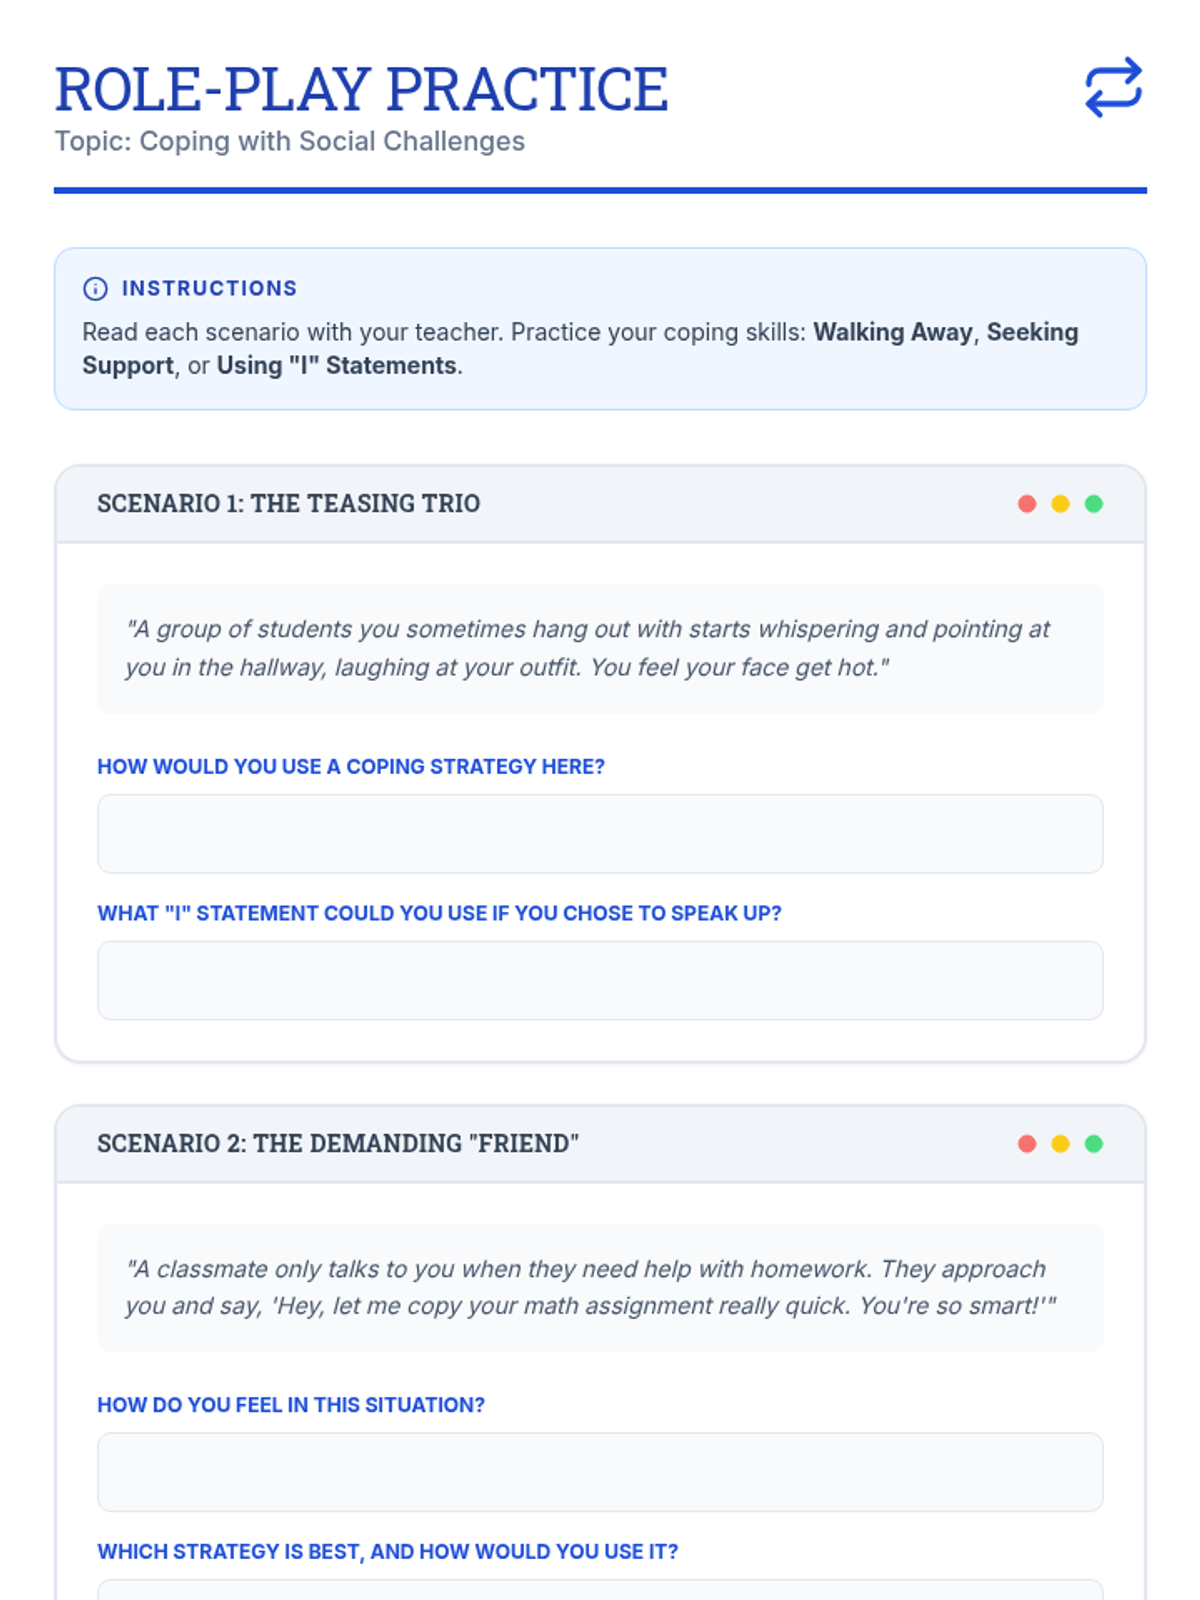The width and height of the screenshot is (1200, 1600).
Task: Click the red dot in Scenario 1 header
Action: [x=1027, y=504]
